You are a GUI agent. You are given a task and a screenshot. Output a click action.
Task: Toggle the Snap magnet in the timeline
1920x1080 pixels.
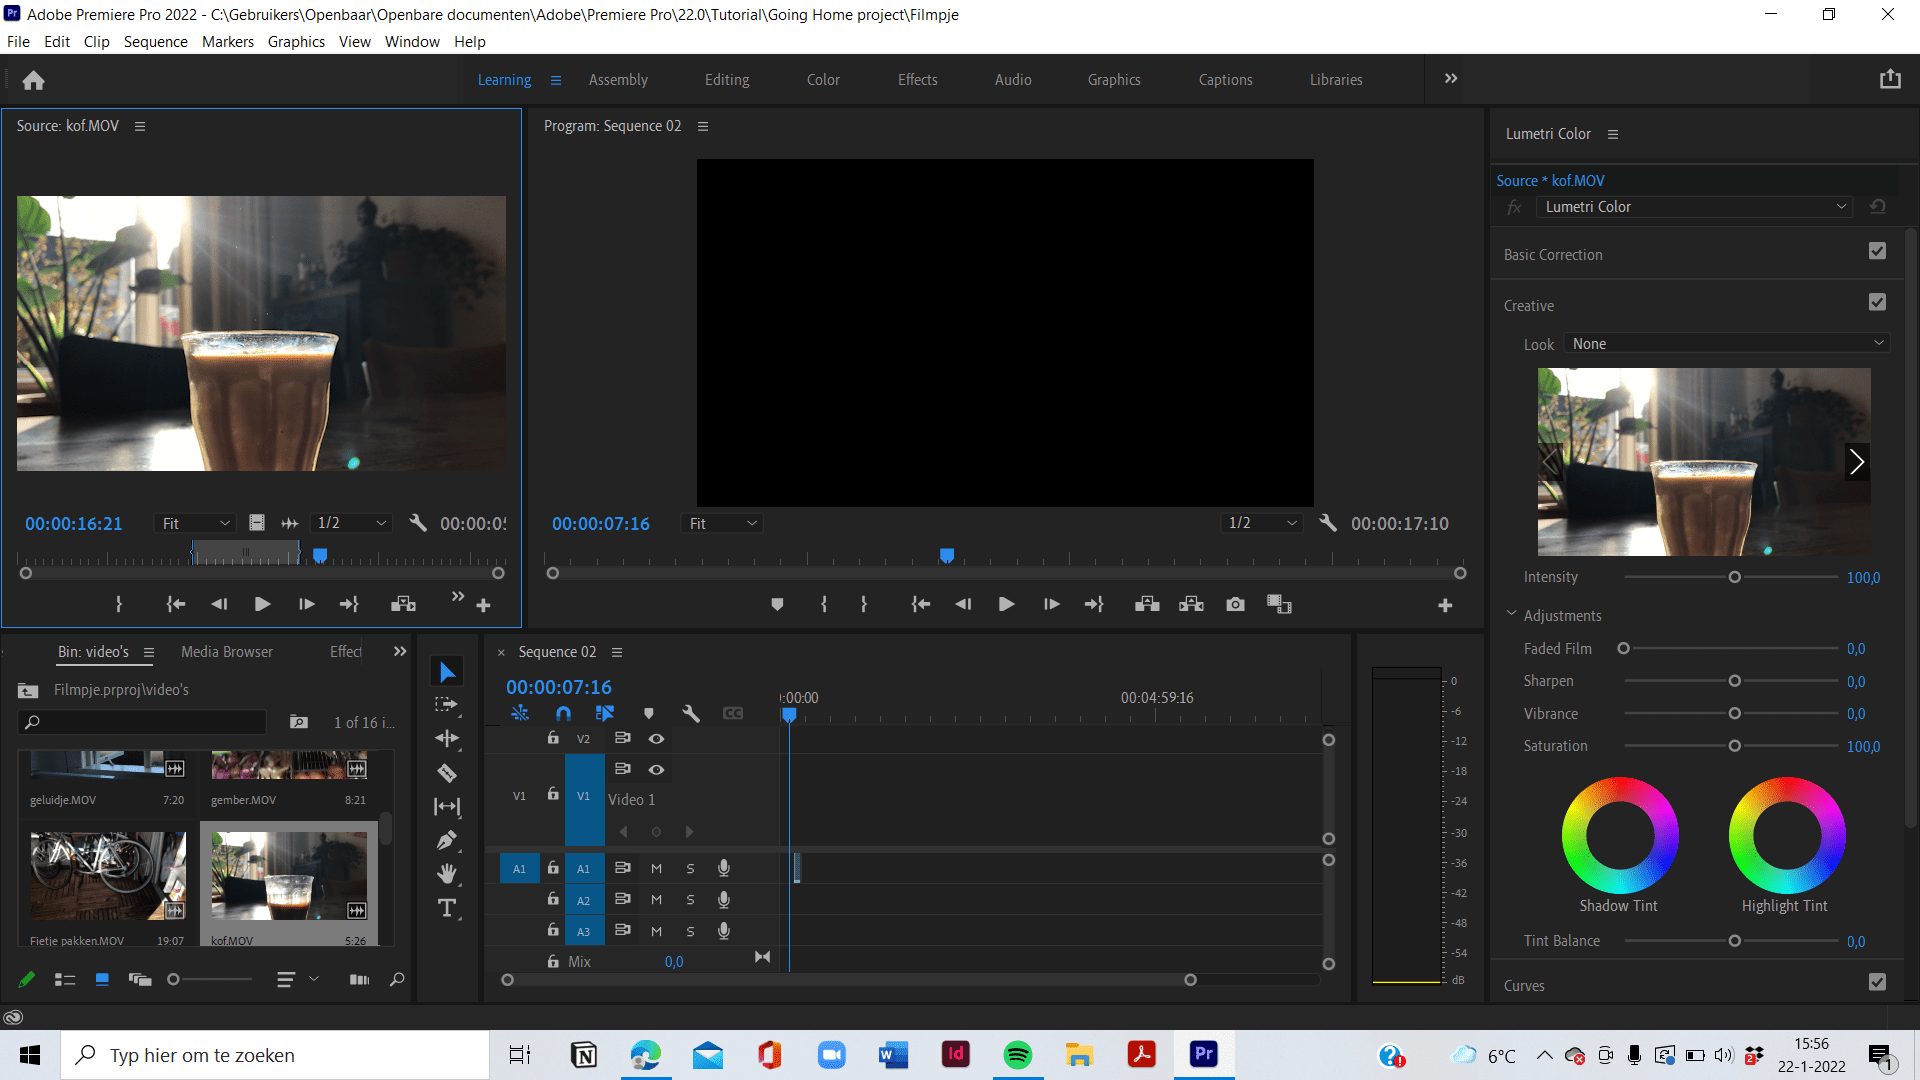coord(563,713)
